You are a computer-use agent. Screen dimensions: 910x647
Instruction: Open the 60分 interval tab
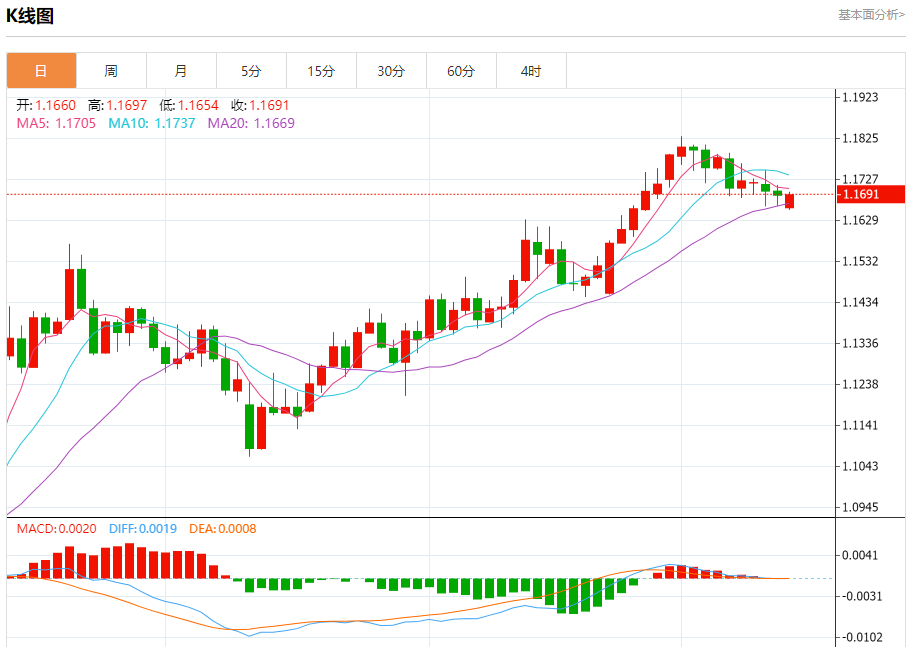461,71
